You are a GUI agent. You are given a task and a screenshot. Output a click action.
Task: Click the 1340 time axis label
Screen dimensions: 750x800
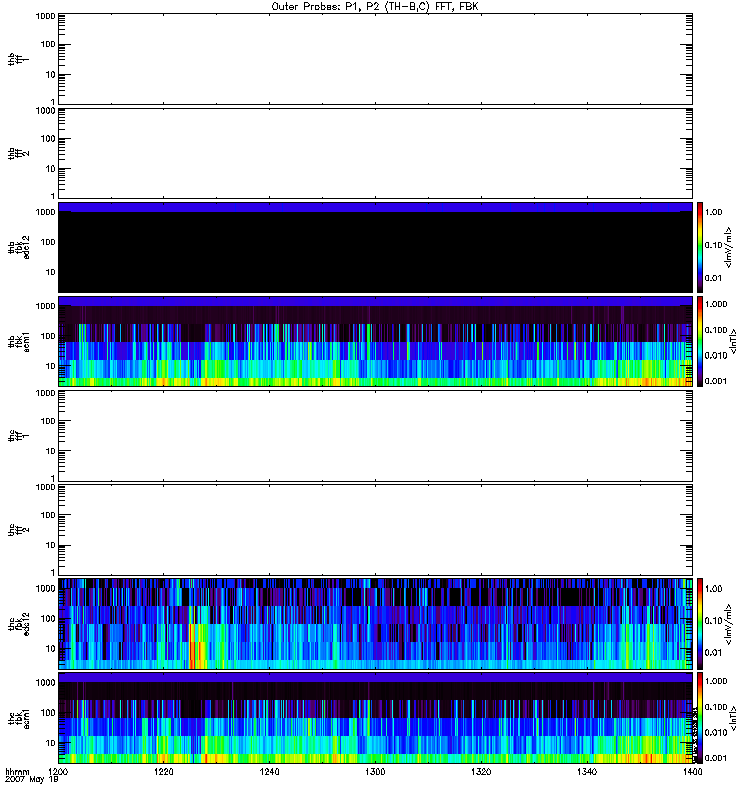586,774
